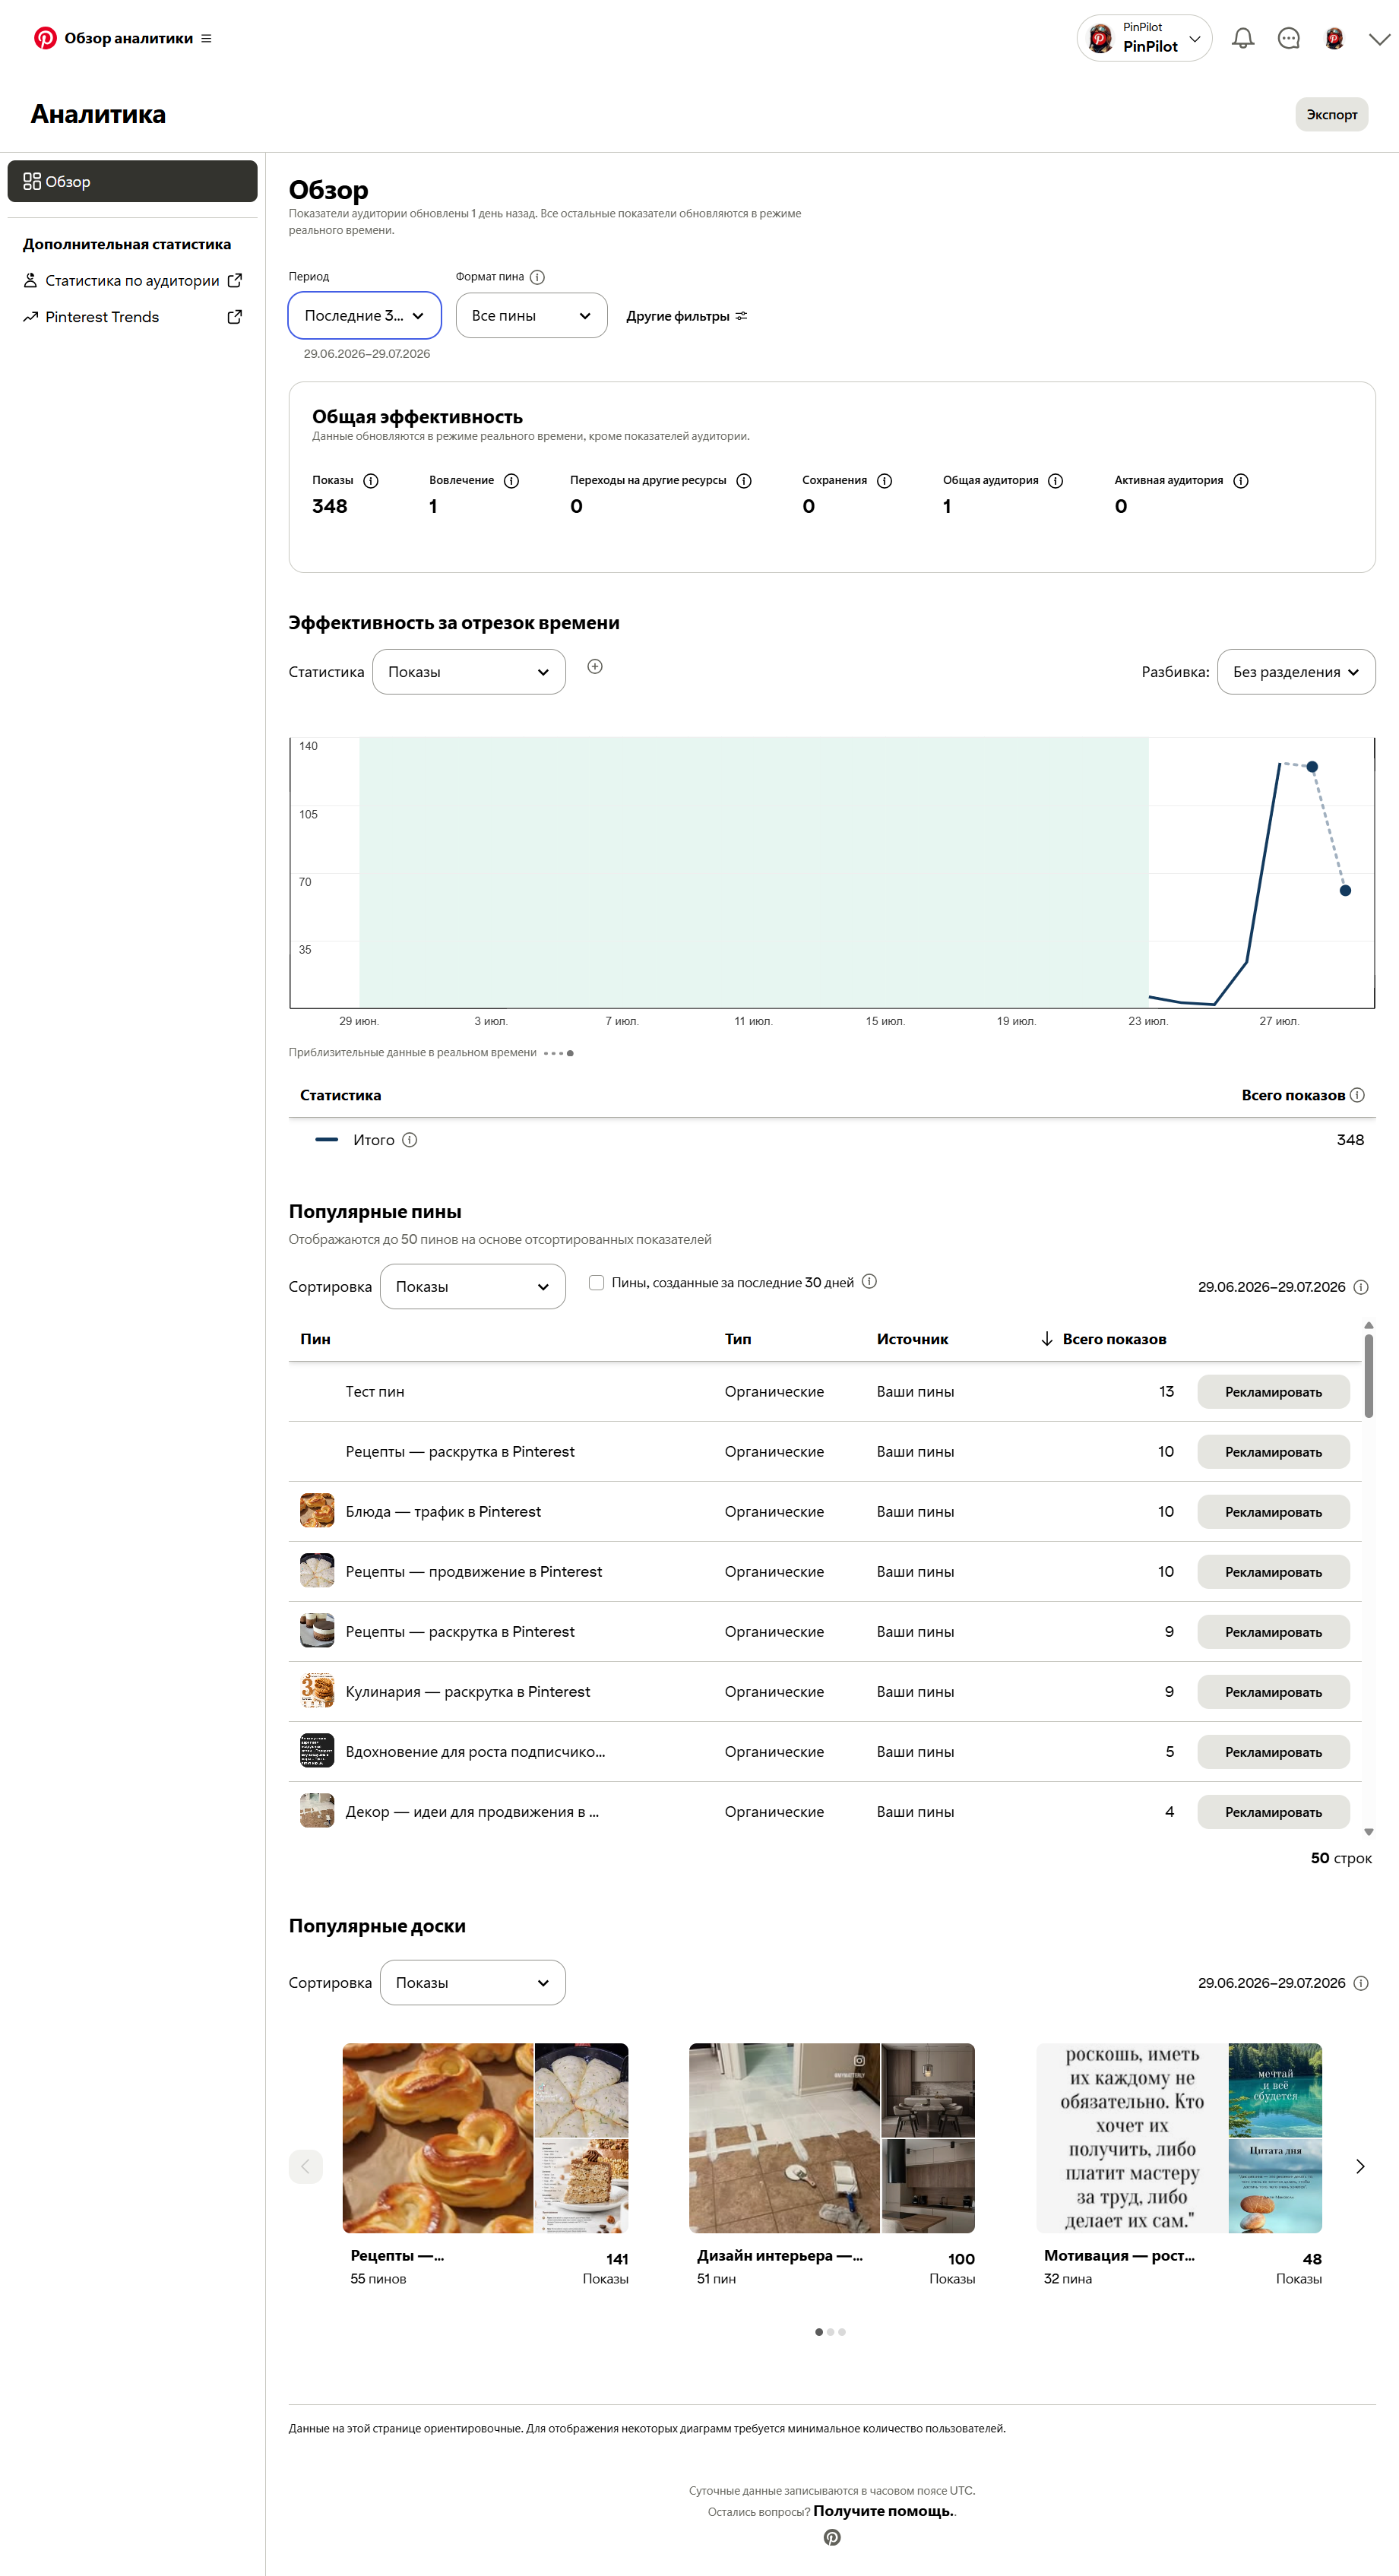This screenshot has height=2576, width=1399.
Task: Click the table scroll down arrow
Action: pos(1368,1832)
